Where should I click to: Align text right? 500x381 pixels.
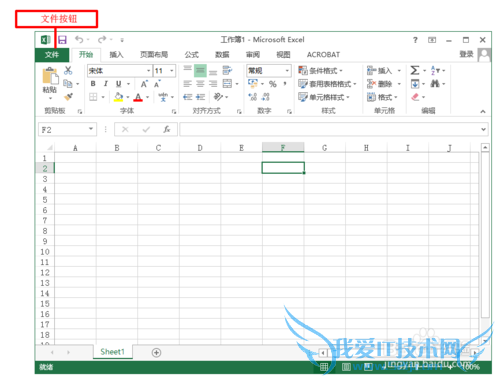pos(213,84)
